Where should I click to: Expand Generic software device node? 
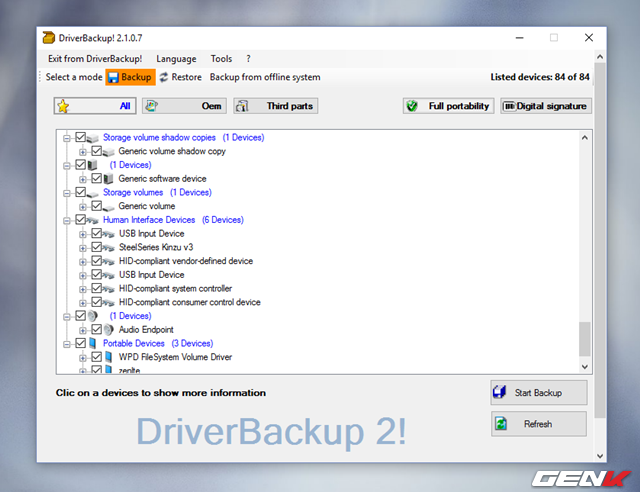[82, 179]
